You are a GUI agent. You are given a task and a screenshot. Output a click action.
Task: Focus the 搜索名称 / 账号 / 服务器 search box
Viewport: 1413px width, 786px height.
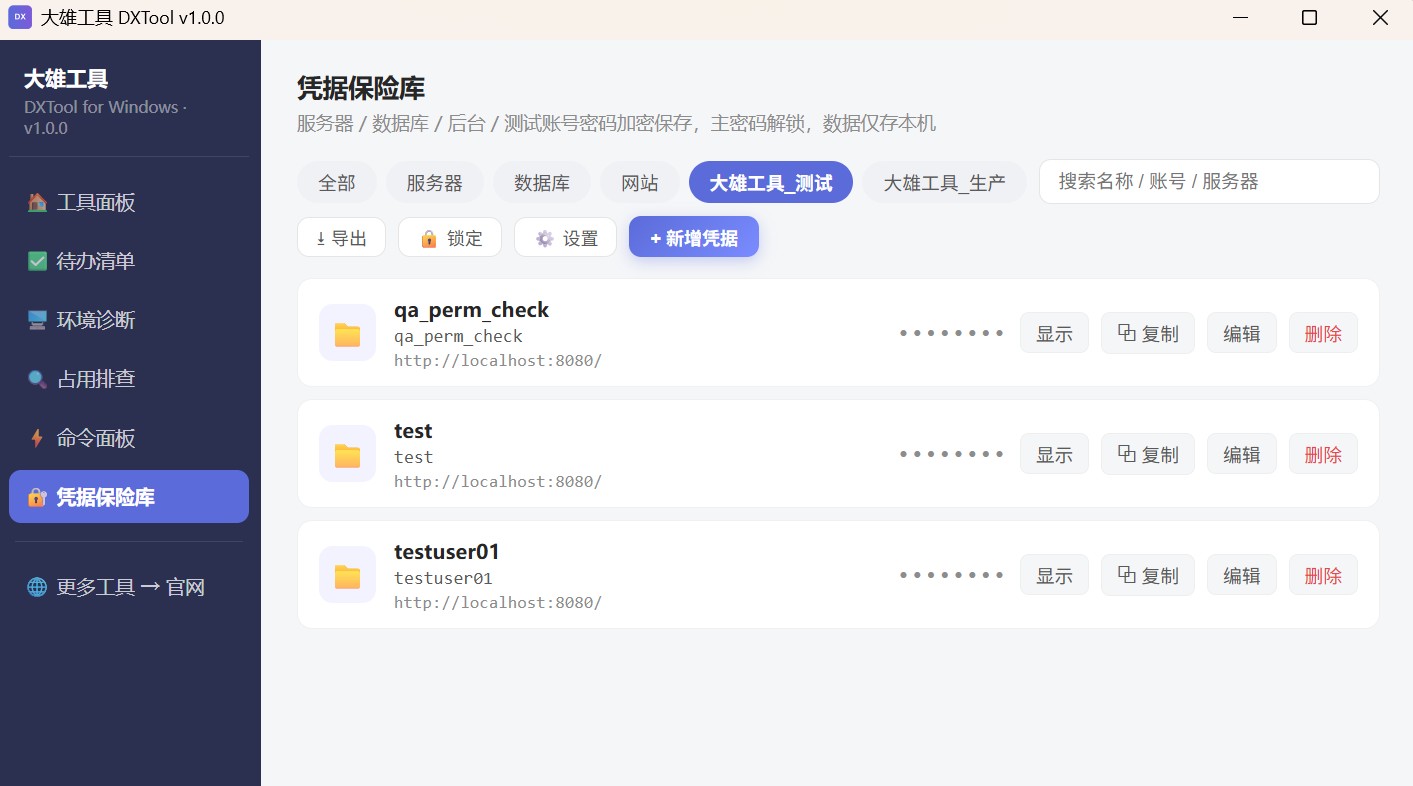click(1209, 181)
